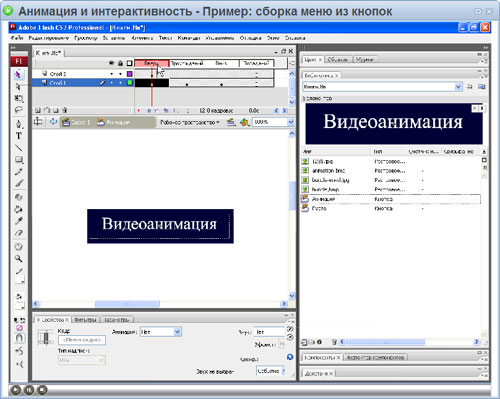Open the Текст menu
This screenshot has height=399, width=500.
(165, 38)
